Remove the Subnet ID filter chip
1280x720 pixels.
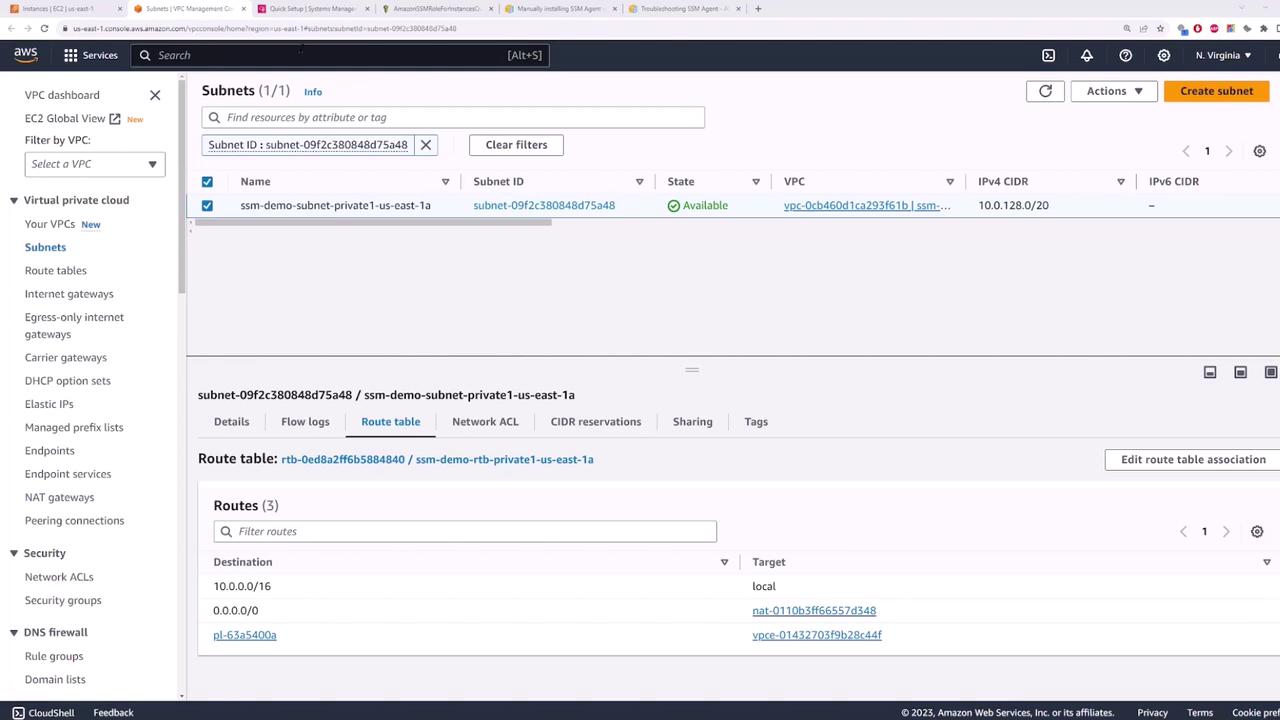click(426, 145)
